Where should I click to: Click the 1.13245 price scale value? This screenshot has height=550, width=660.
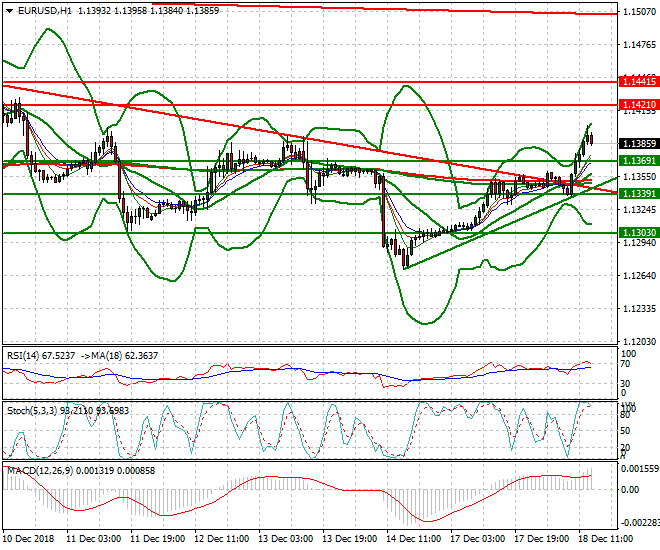coord(639,210)
